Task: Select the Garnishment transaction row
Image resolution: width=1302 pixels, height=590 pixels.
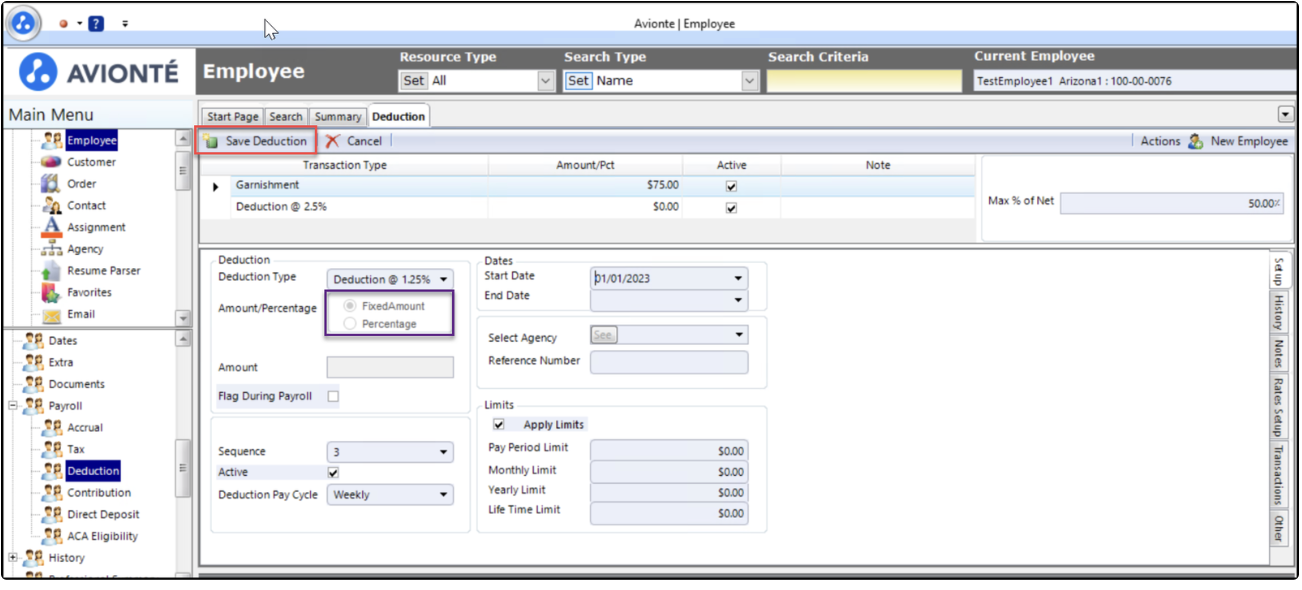Action: pyautogui.click(x=587, y=186)
